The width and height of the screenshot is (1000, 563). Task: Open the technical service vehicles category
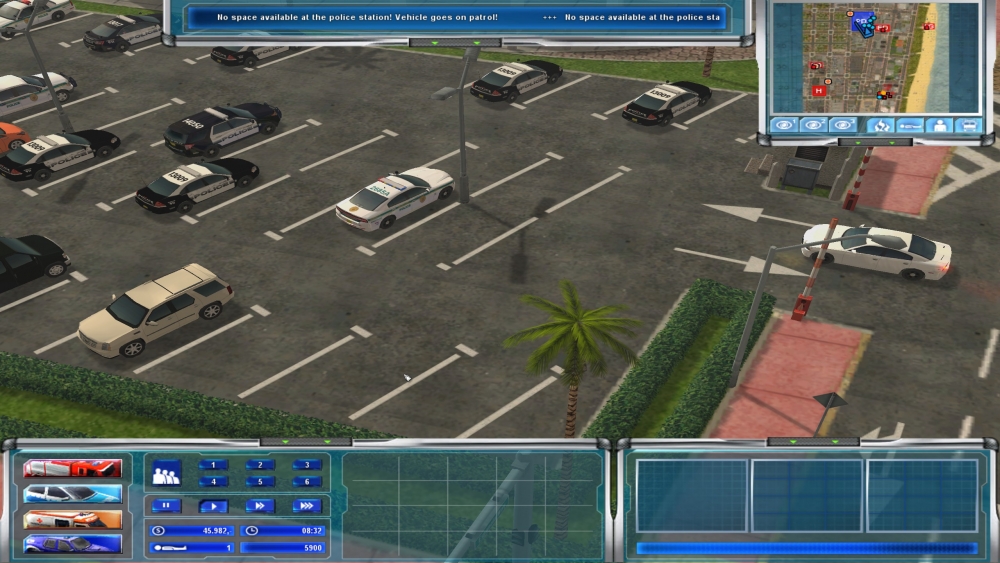72,544
